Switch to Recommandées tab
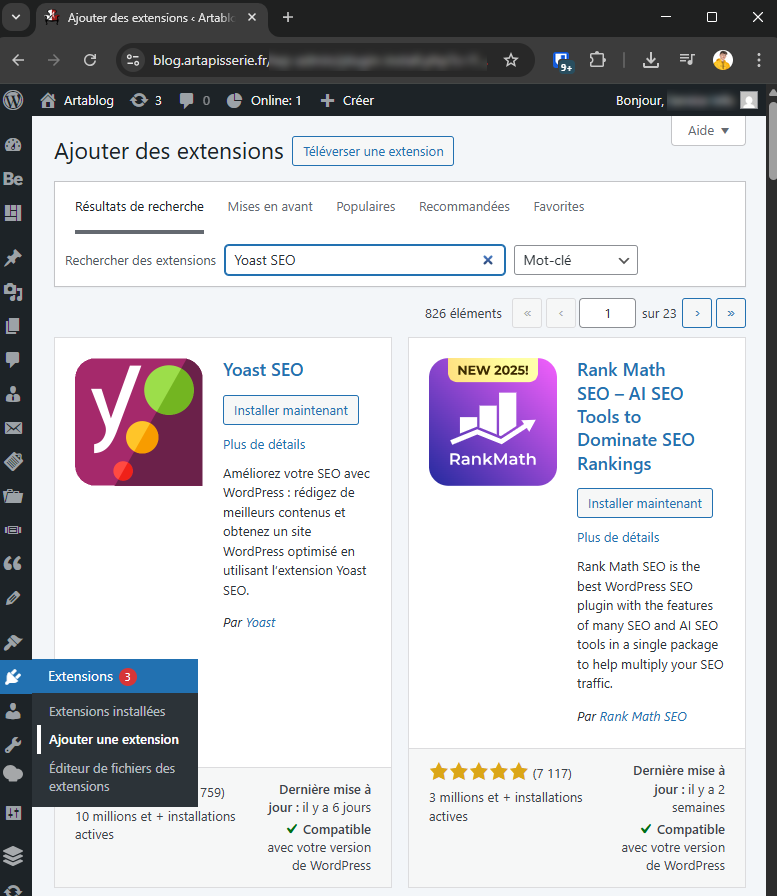This screenshot has height=896, width=777. [464, 206]
